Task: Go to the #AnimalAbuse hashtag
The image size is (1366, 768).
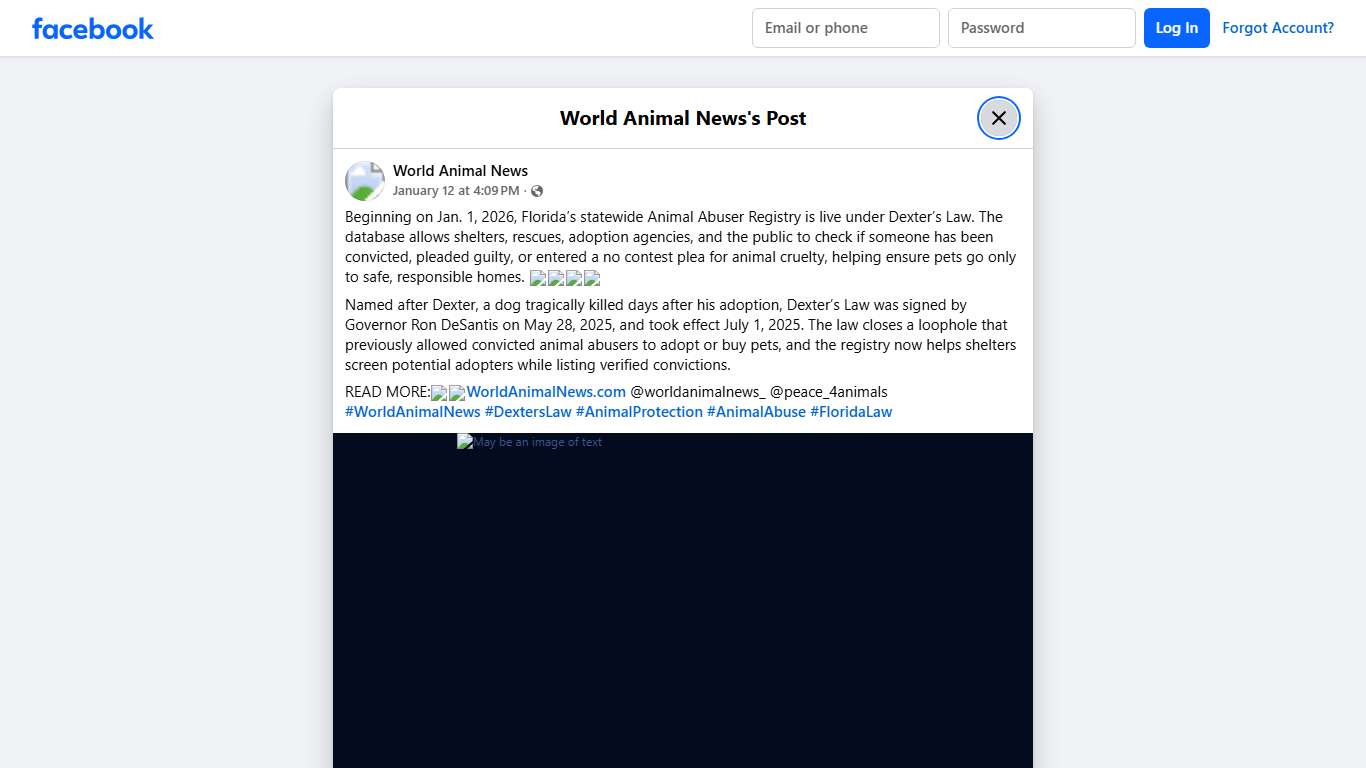Action: (x=756, y=412)
